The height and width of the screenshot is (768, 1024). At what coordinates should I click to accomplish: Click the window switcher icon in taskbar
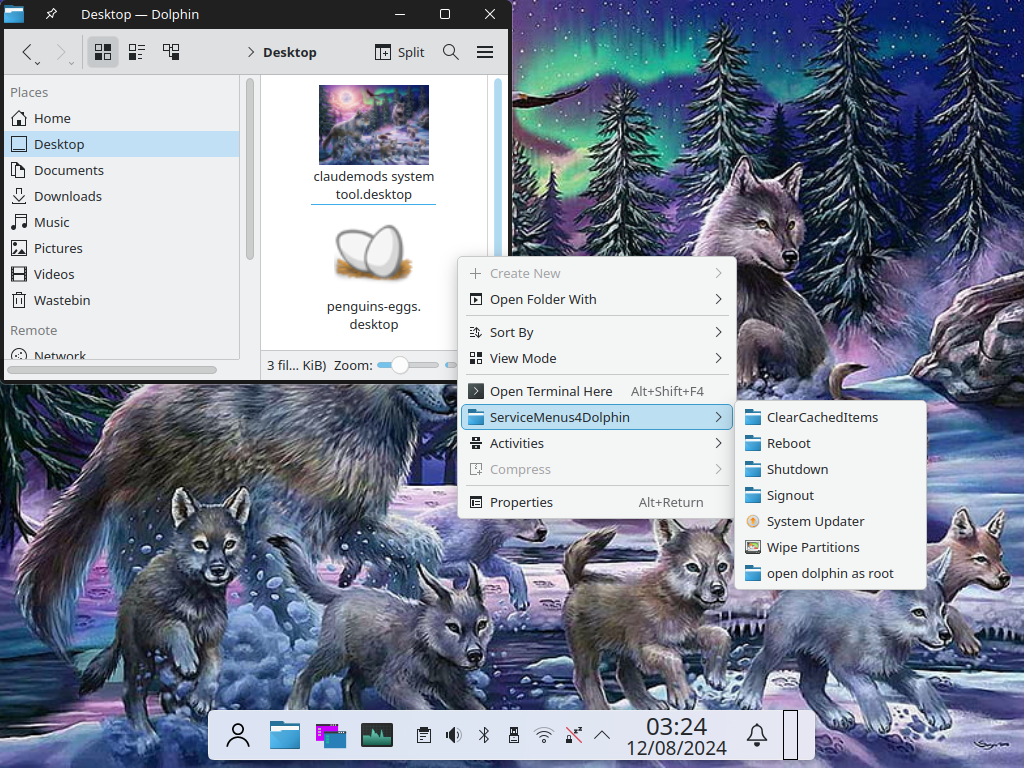tap(331, 735)
